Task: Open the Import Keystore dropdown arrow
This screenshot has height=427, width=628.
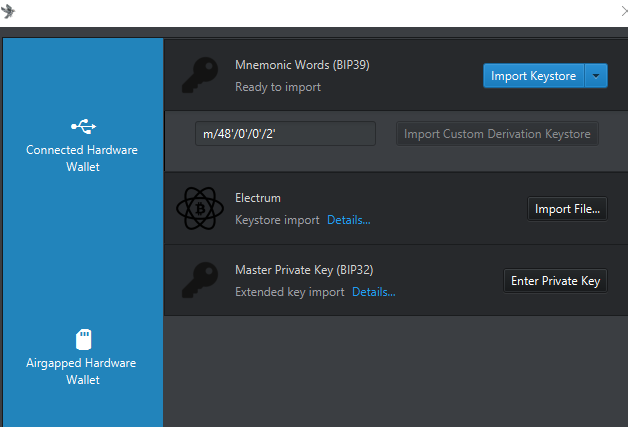Action: [596, 76]
